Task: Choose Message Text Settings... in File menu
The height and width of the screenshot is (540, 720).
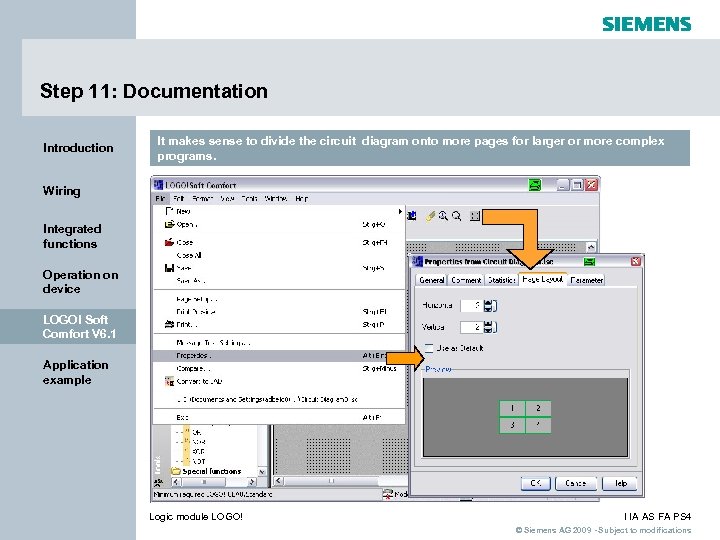Action: 279,343
